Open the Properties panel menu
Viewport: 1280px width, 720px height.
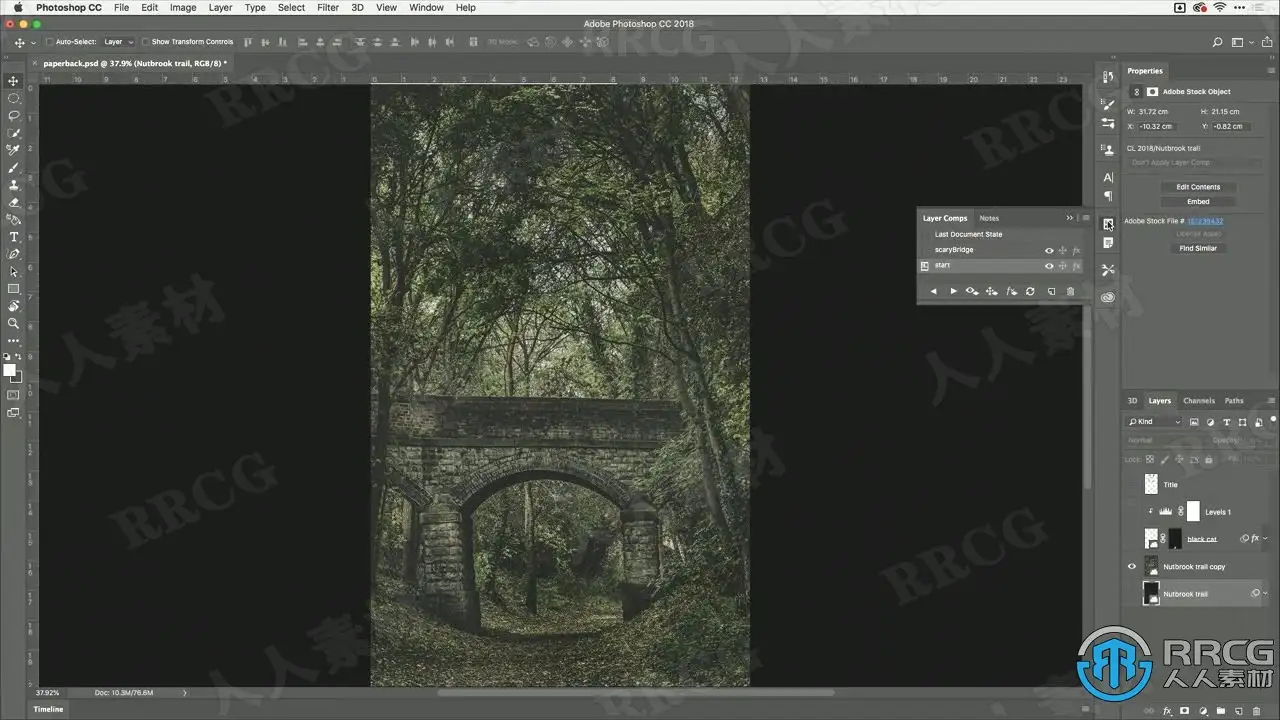point(1271,71)
